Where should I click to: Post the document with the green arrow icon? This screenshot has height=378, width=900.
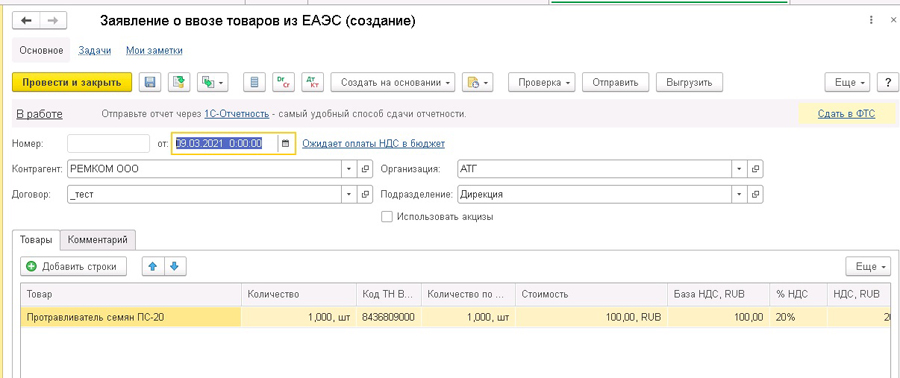pos(179,82)
